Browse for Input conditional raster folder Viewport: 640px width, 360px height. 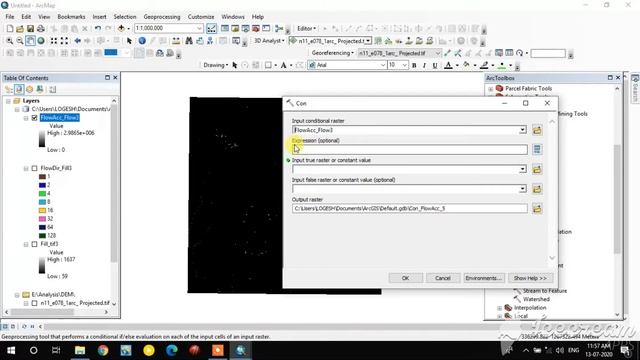pyautogui.click(x=537, y=130)
